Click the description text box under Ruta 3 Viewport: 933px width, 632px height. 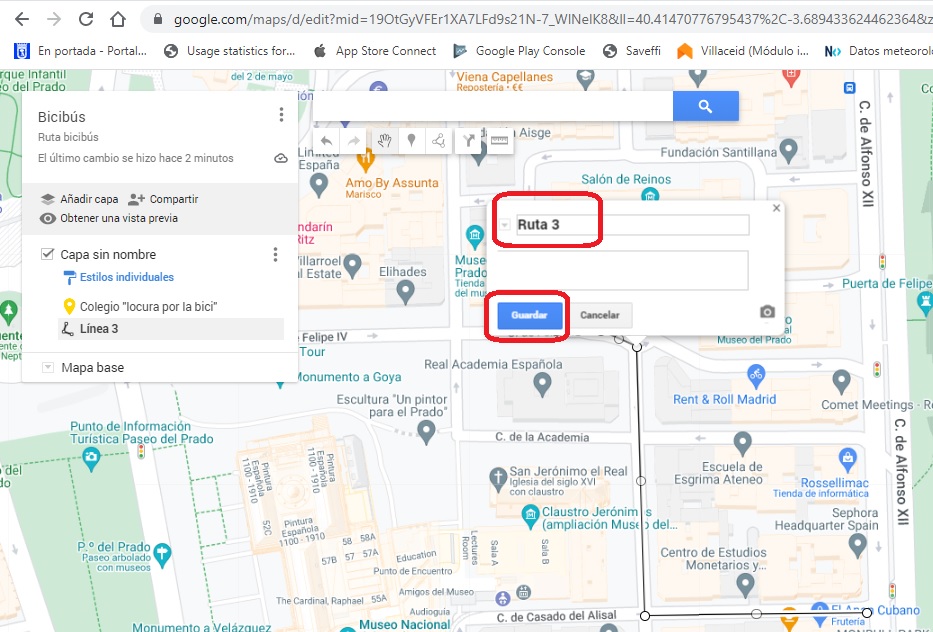[629, 270]
